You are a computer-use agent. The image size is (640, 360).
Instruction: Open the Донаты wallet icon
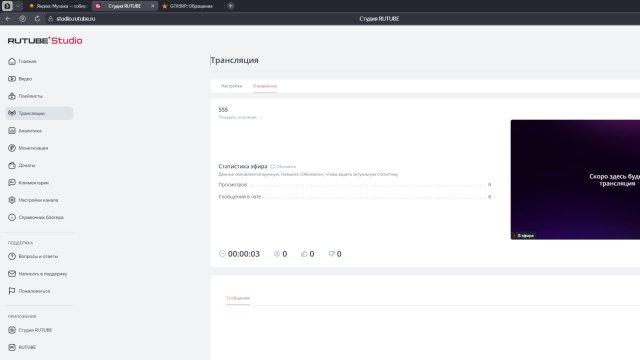coord(12,165)
